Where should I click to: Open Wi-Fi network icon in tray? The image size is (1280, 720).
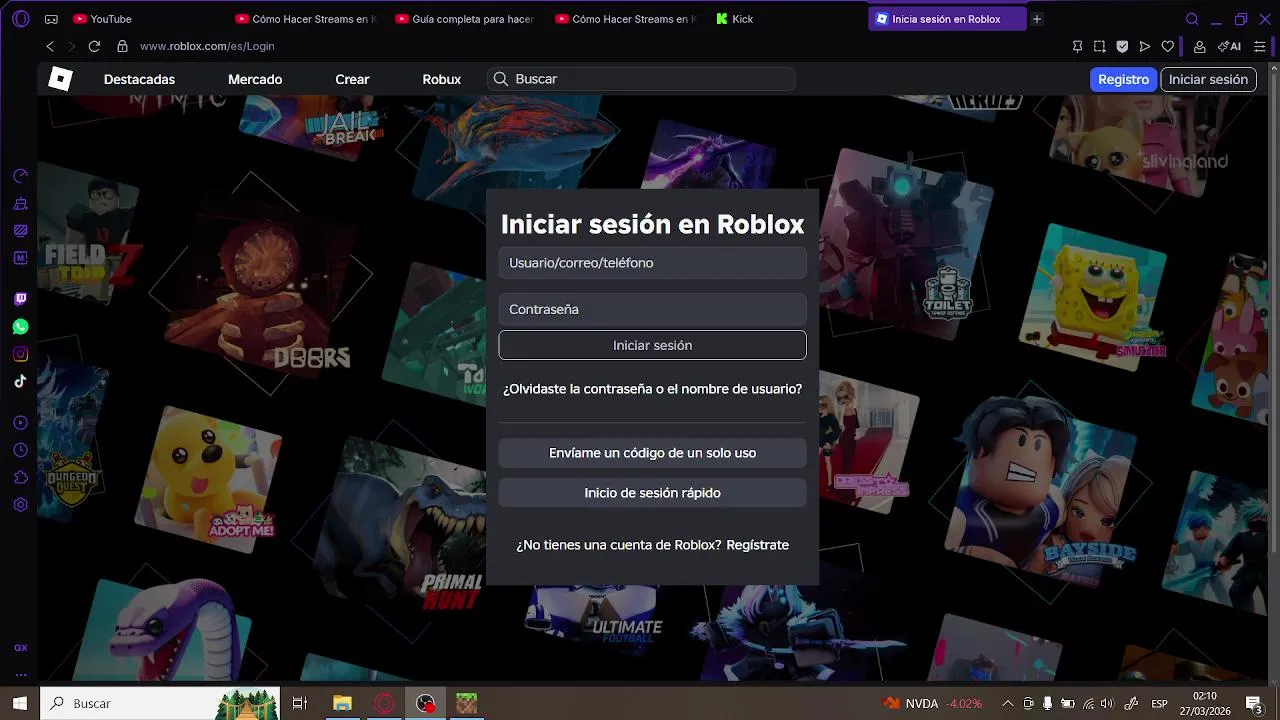coord(1089,703)
